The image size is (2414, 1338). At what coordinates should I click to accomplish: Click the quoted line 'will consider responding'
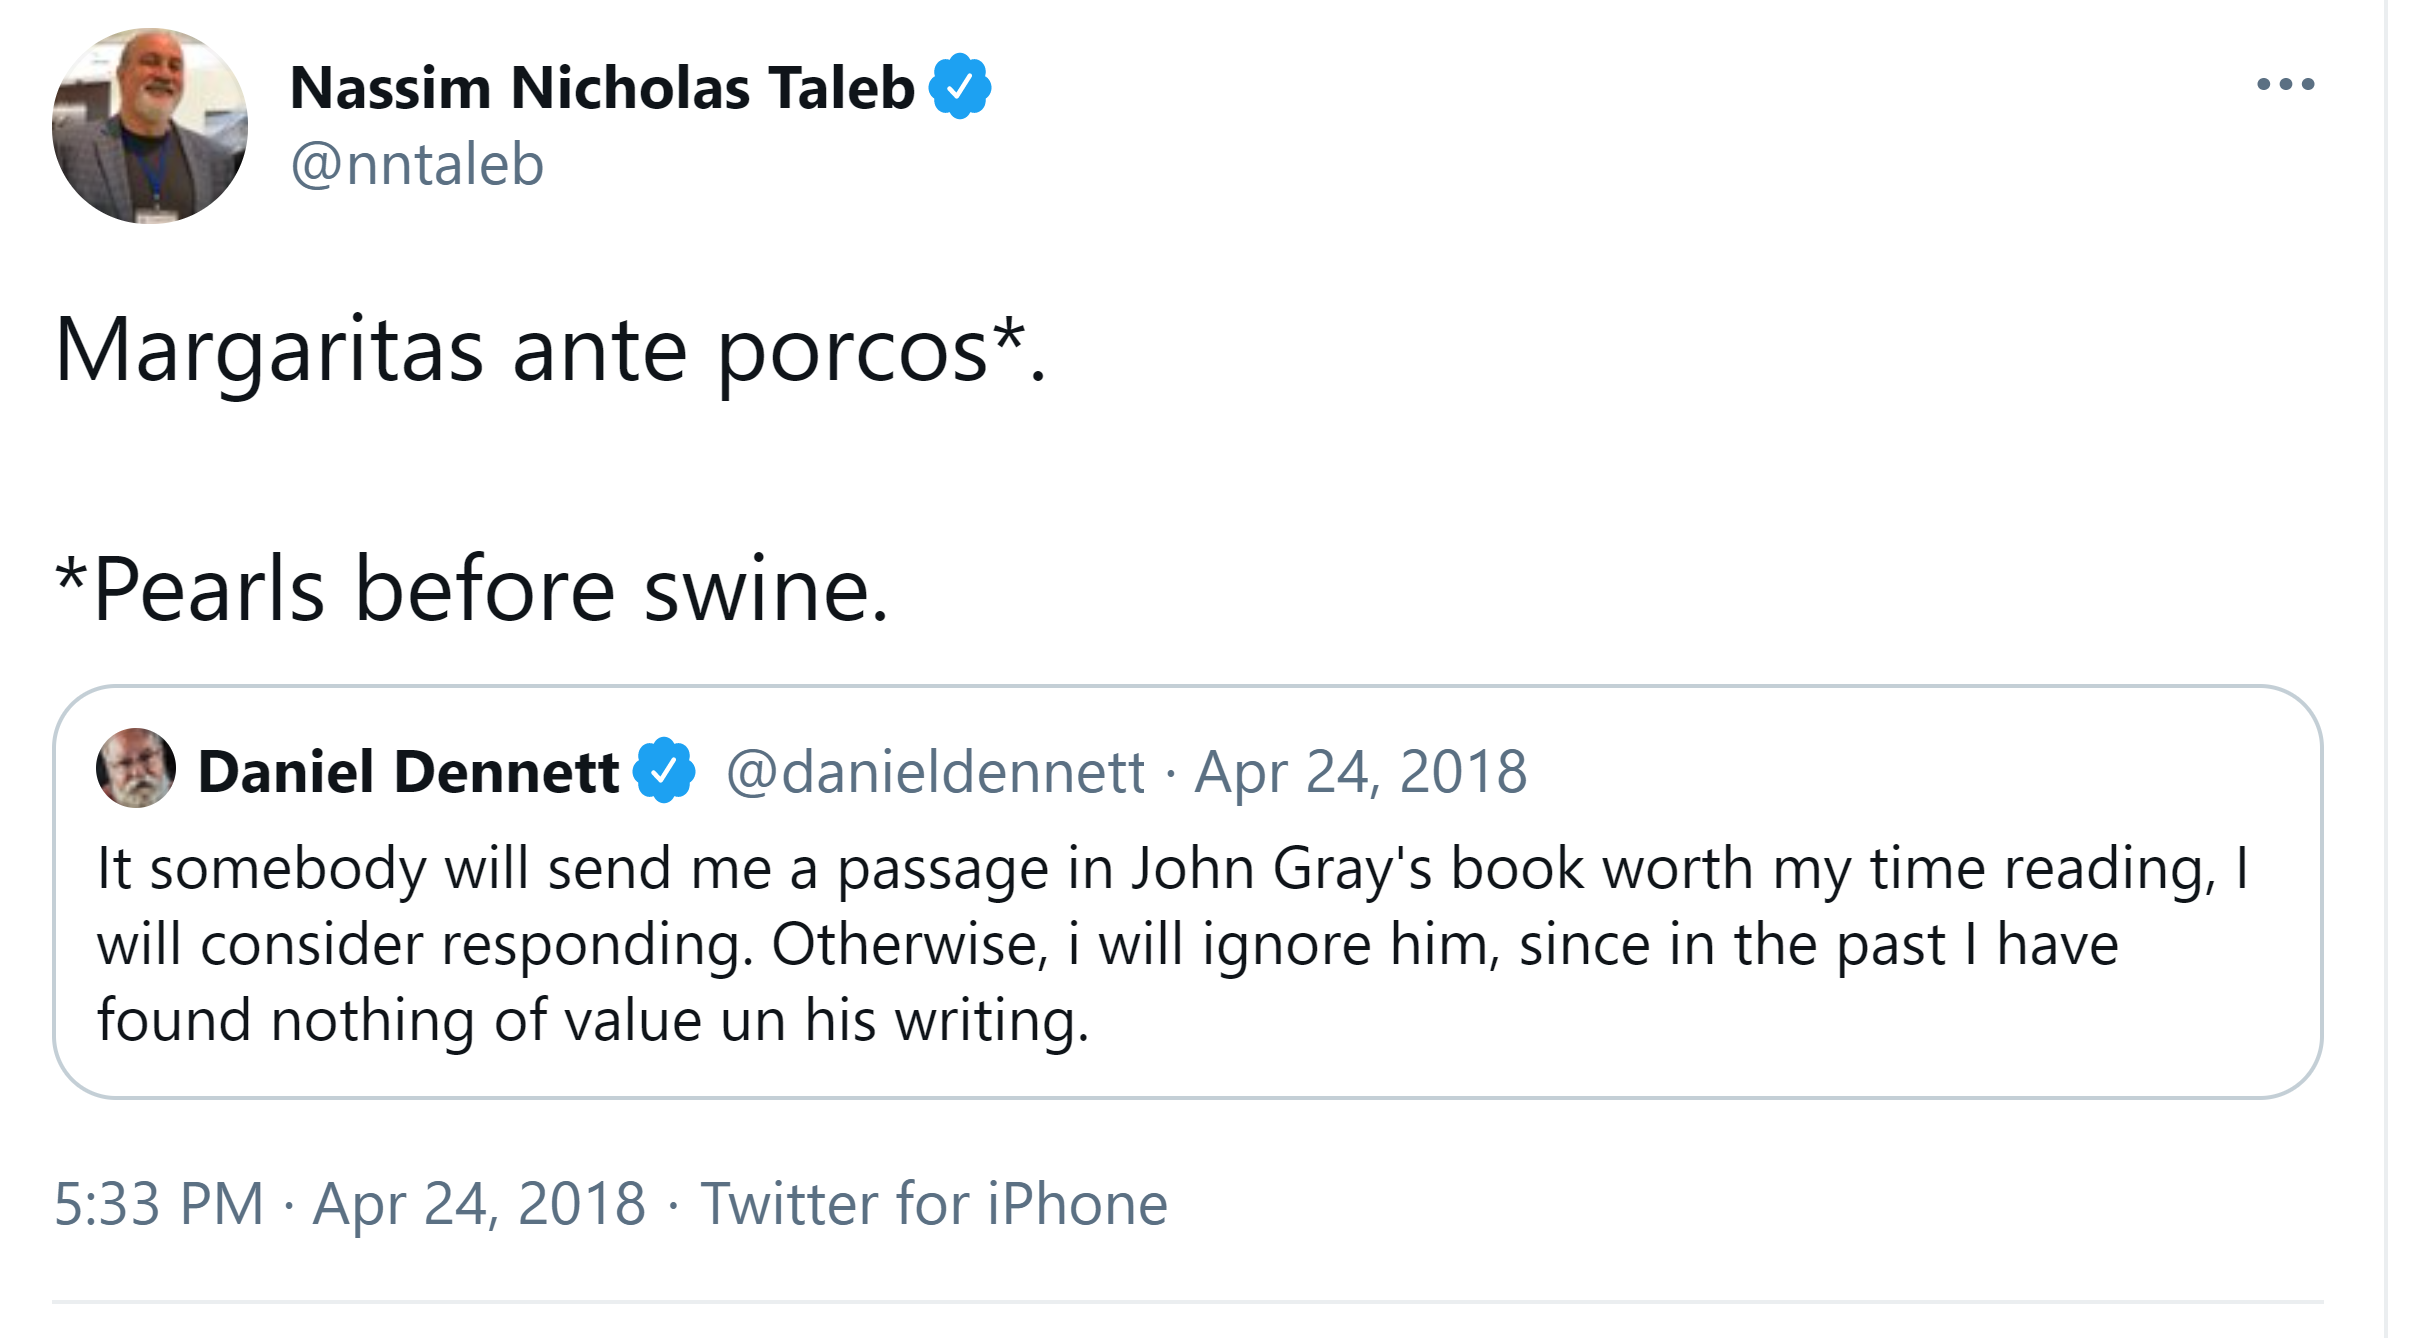(1107, 944)
